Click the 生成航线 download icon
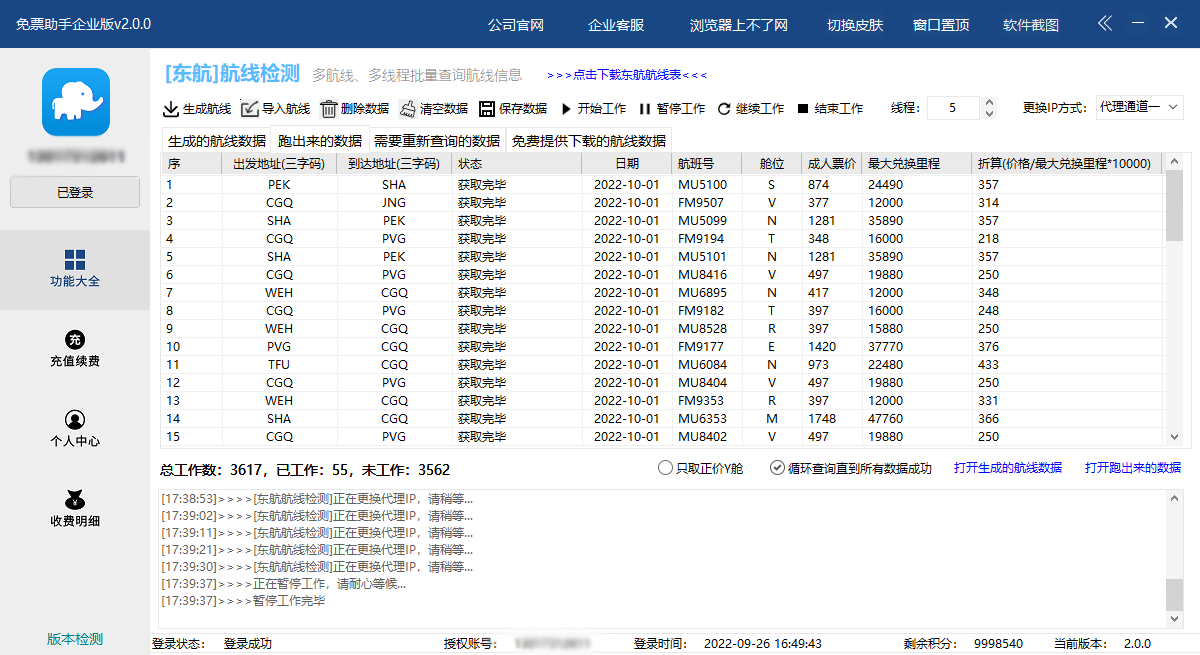The height and width of the screenshot is (655, 1200). [171, 109]
